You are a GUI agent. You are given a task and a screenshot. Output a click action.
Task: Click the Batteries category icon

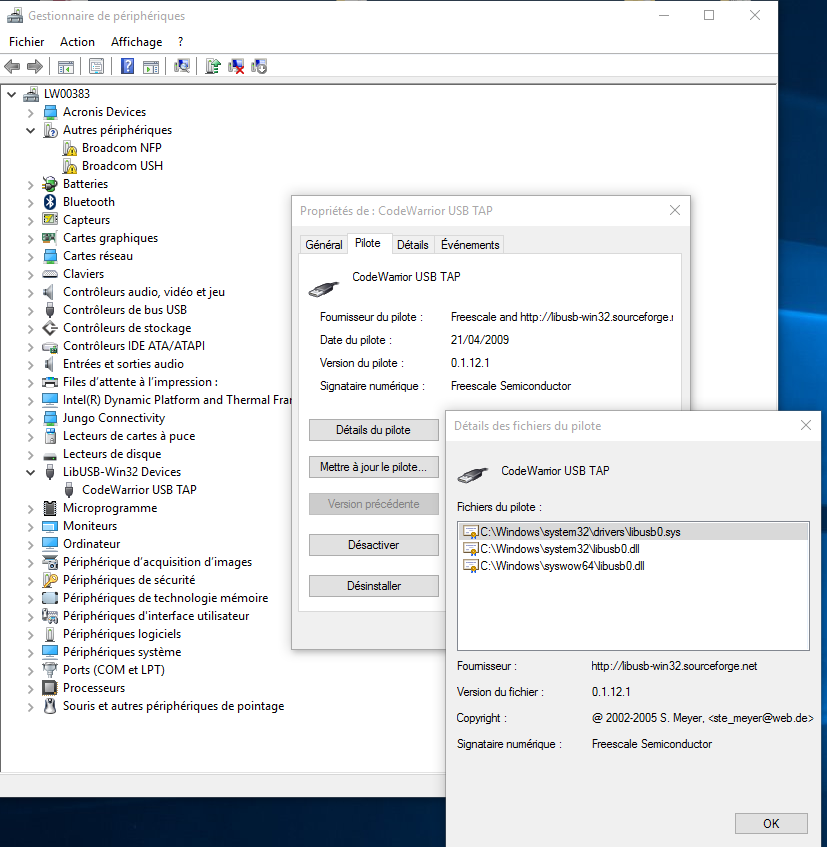pyautogui.click(x=50, y=184)
